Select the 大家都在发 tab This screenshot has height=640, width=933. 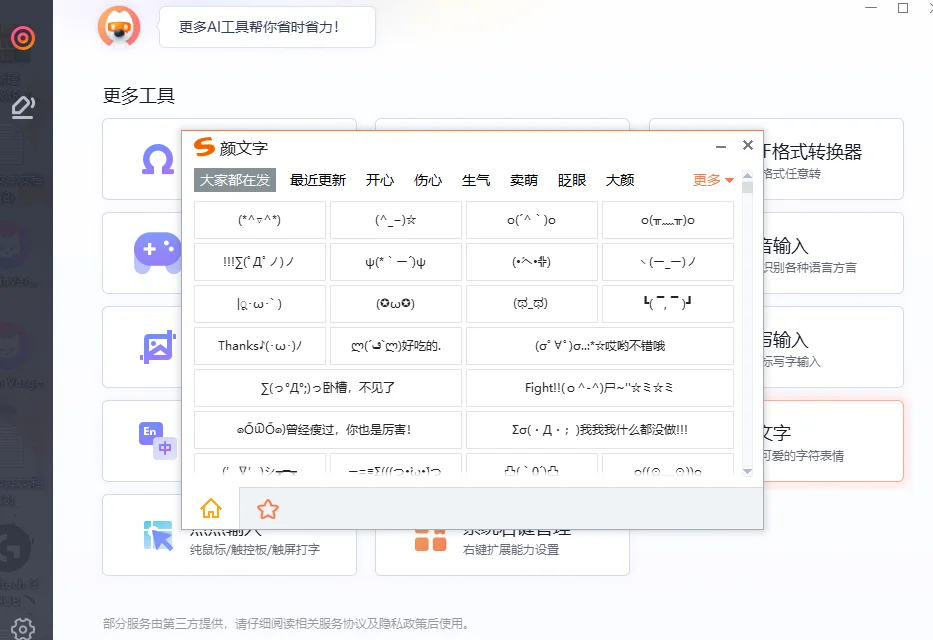(x=234, y=180)
